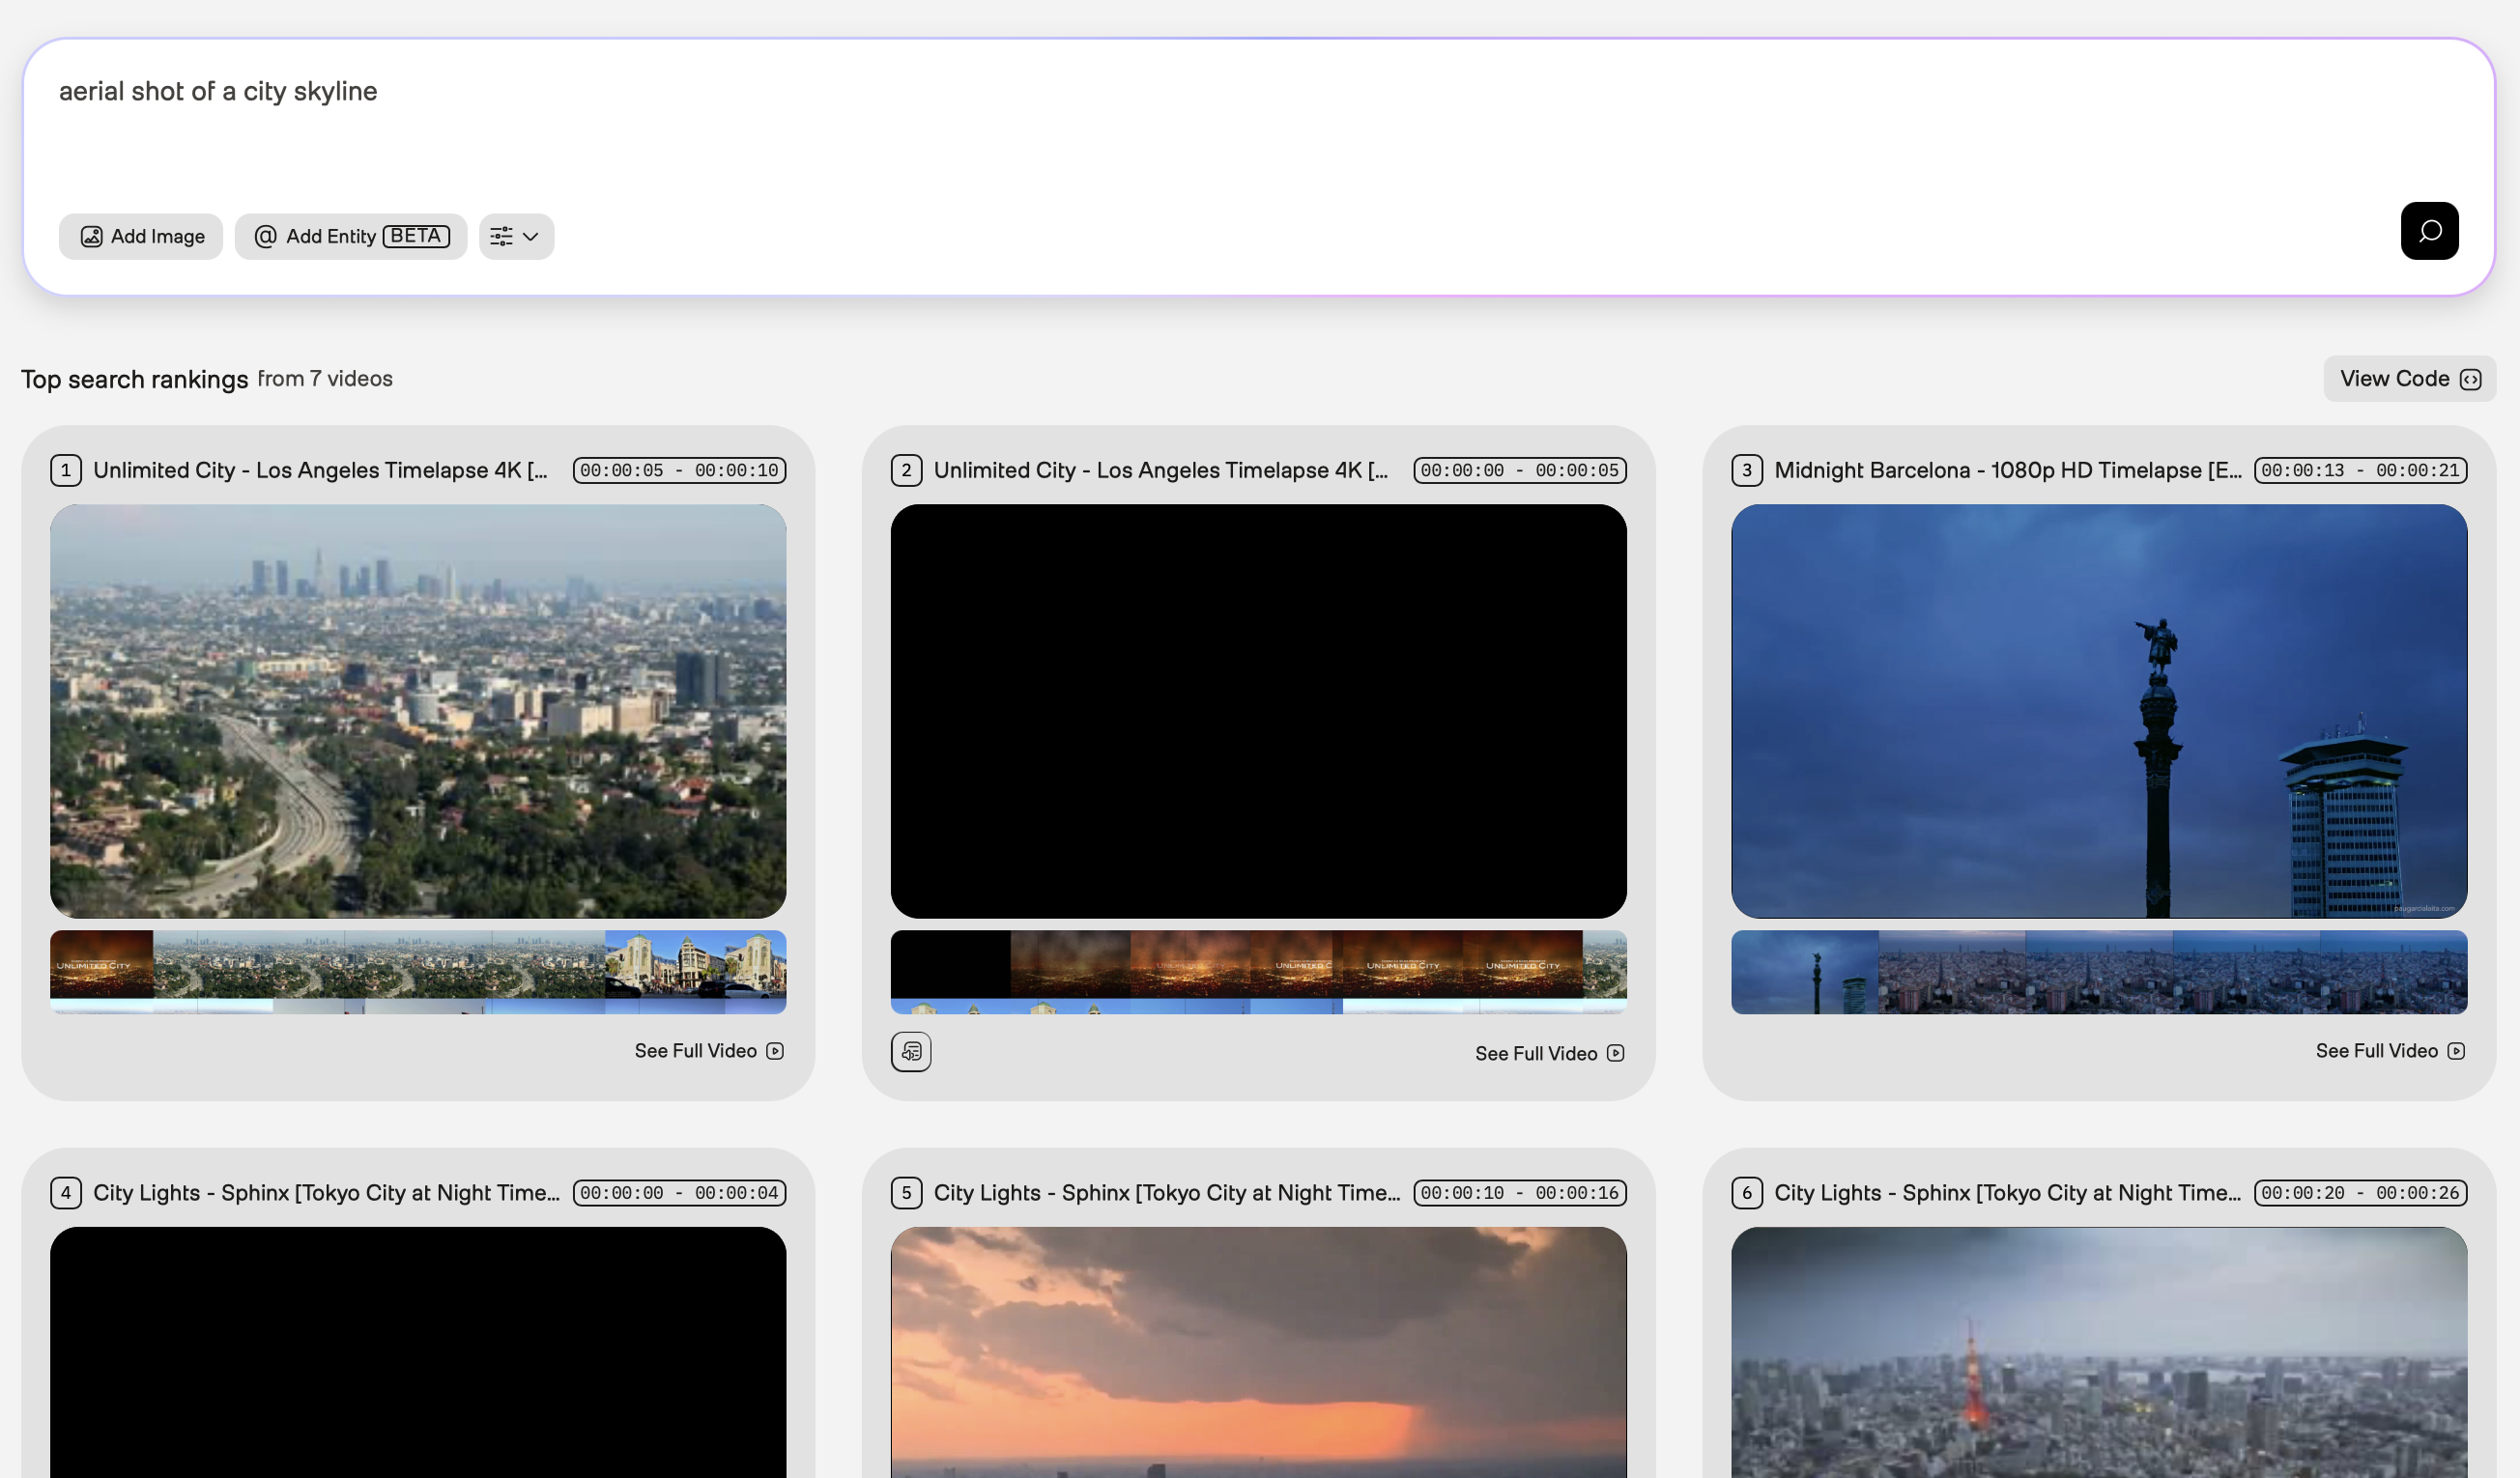Open View Code panel
Viewport: 2520px width, 1478px height.
click(x=2408, y=379)
